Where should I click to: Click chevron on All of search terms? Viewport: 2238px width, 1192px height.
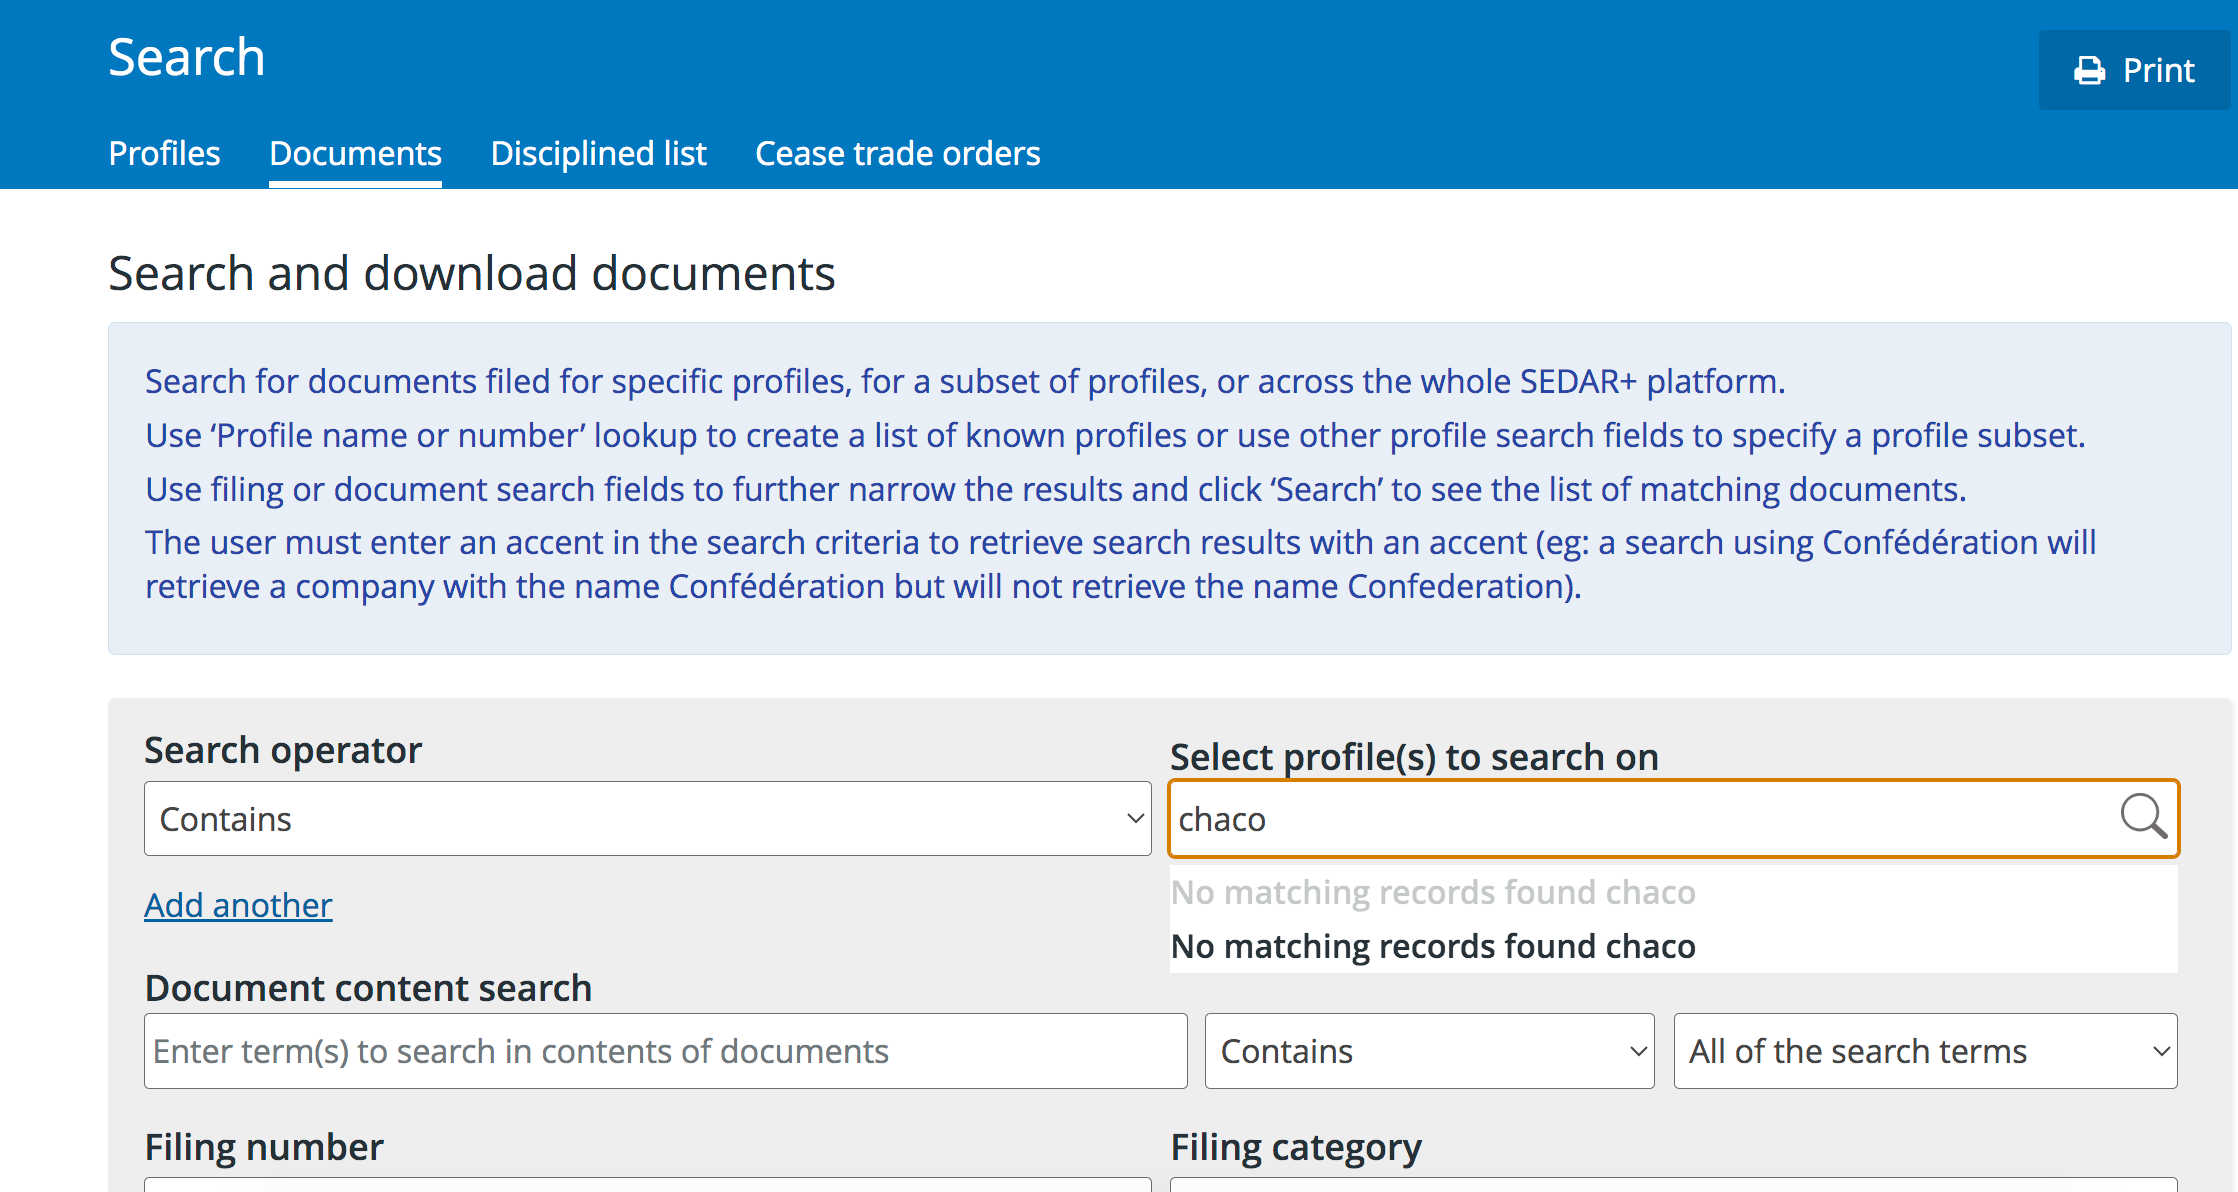point(2160,1051)
